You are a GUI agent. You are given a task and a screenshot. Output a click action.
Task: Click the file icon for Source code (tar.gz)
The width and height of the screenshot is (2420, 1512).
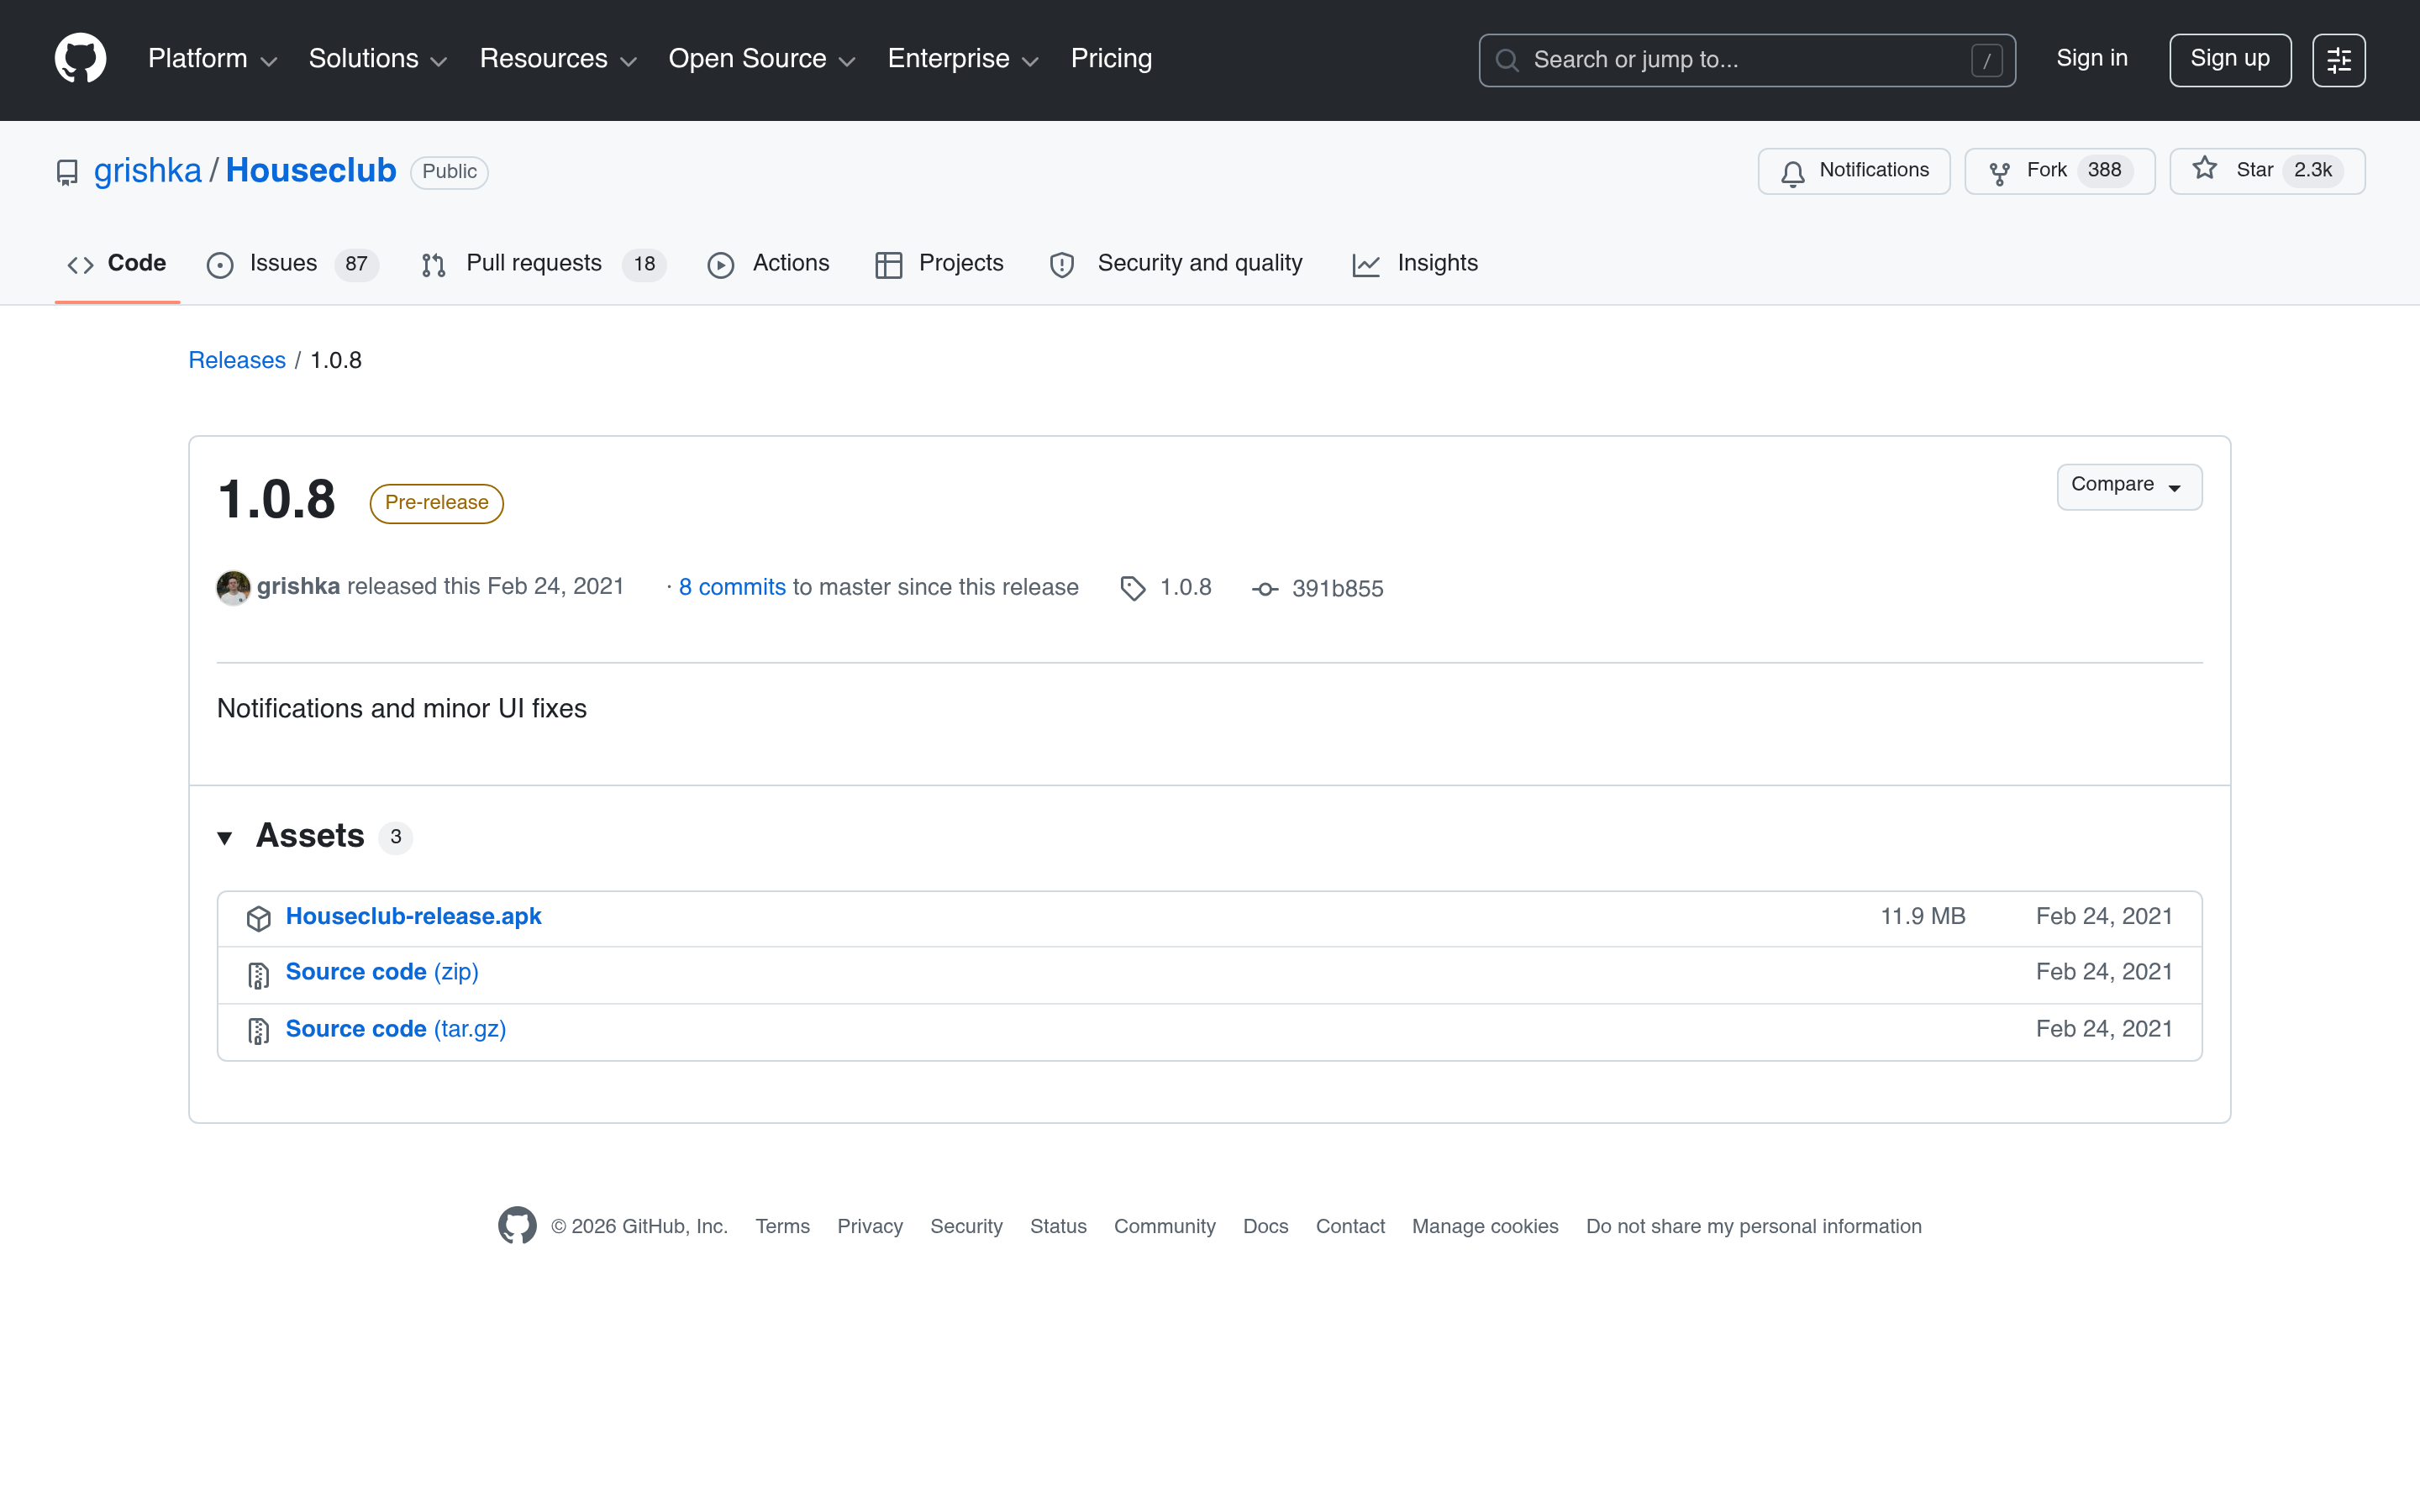click(259, 1032)
